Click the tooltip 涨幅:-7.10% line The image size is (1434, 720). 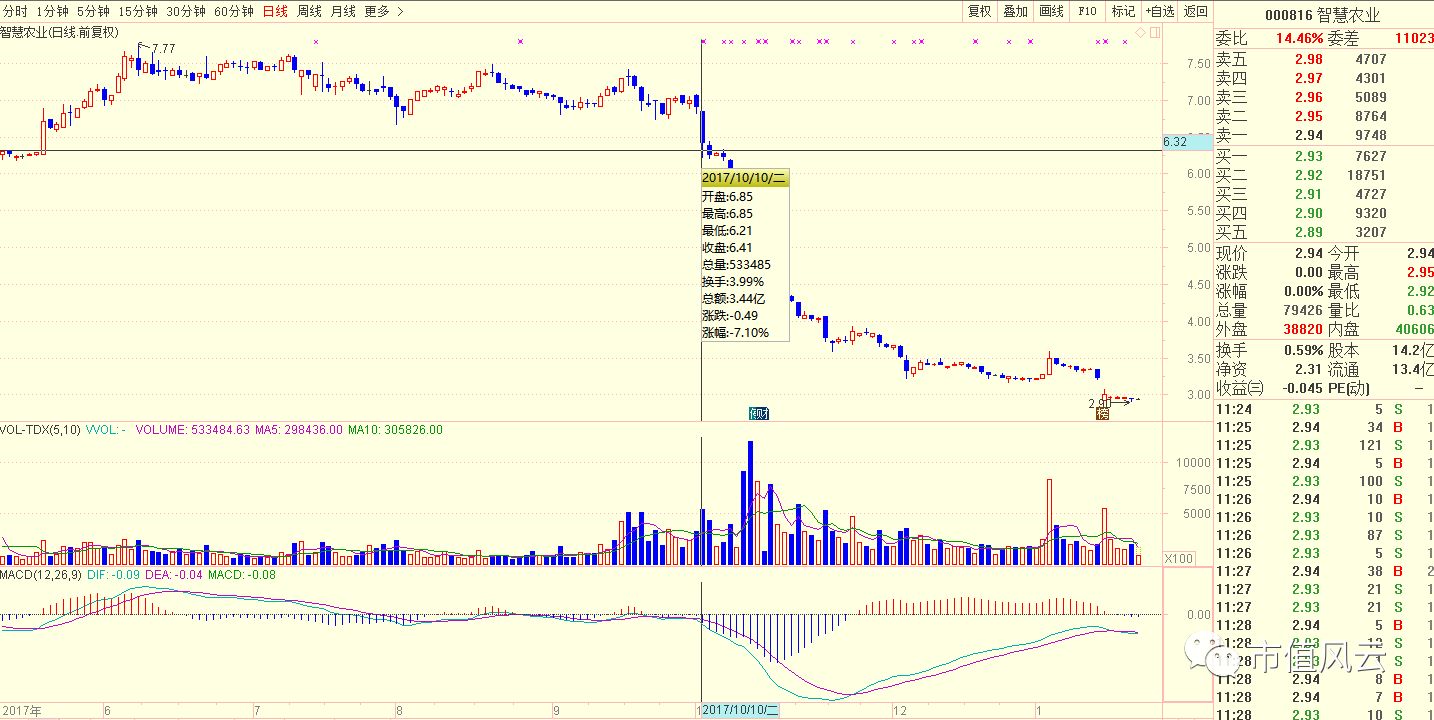pos(735,333)
